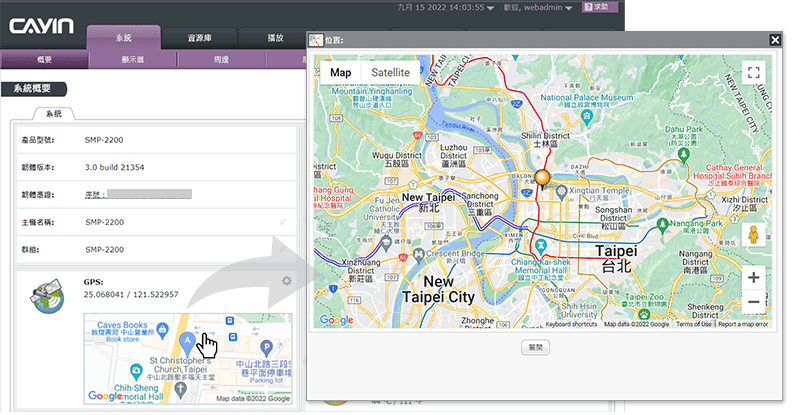
Task: Close the 位置 map dialog with the X
Action: click(775, 40)
